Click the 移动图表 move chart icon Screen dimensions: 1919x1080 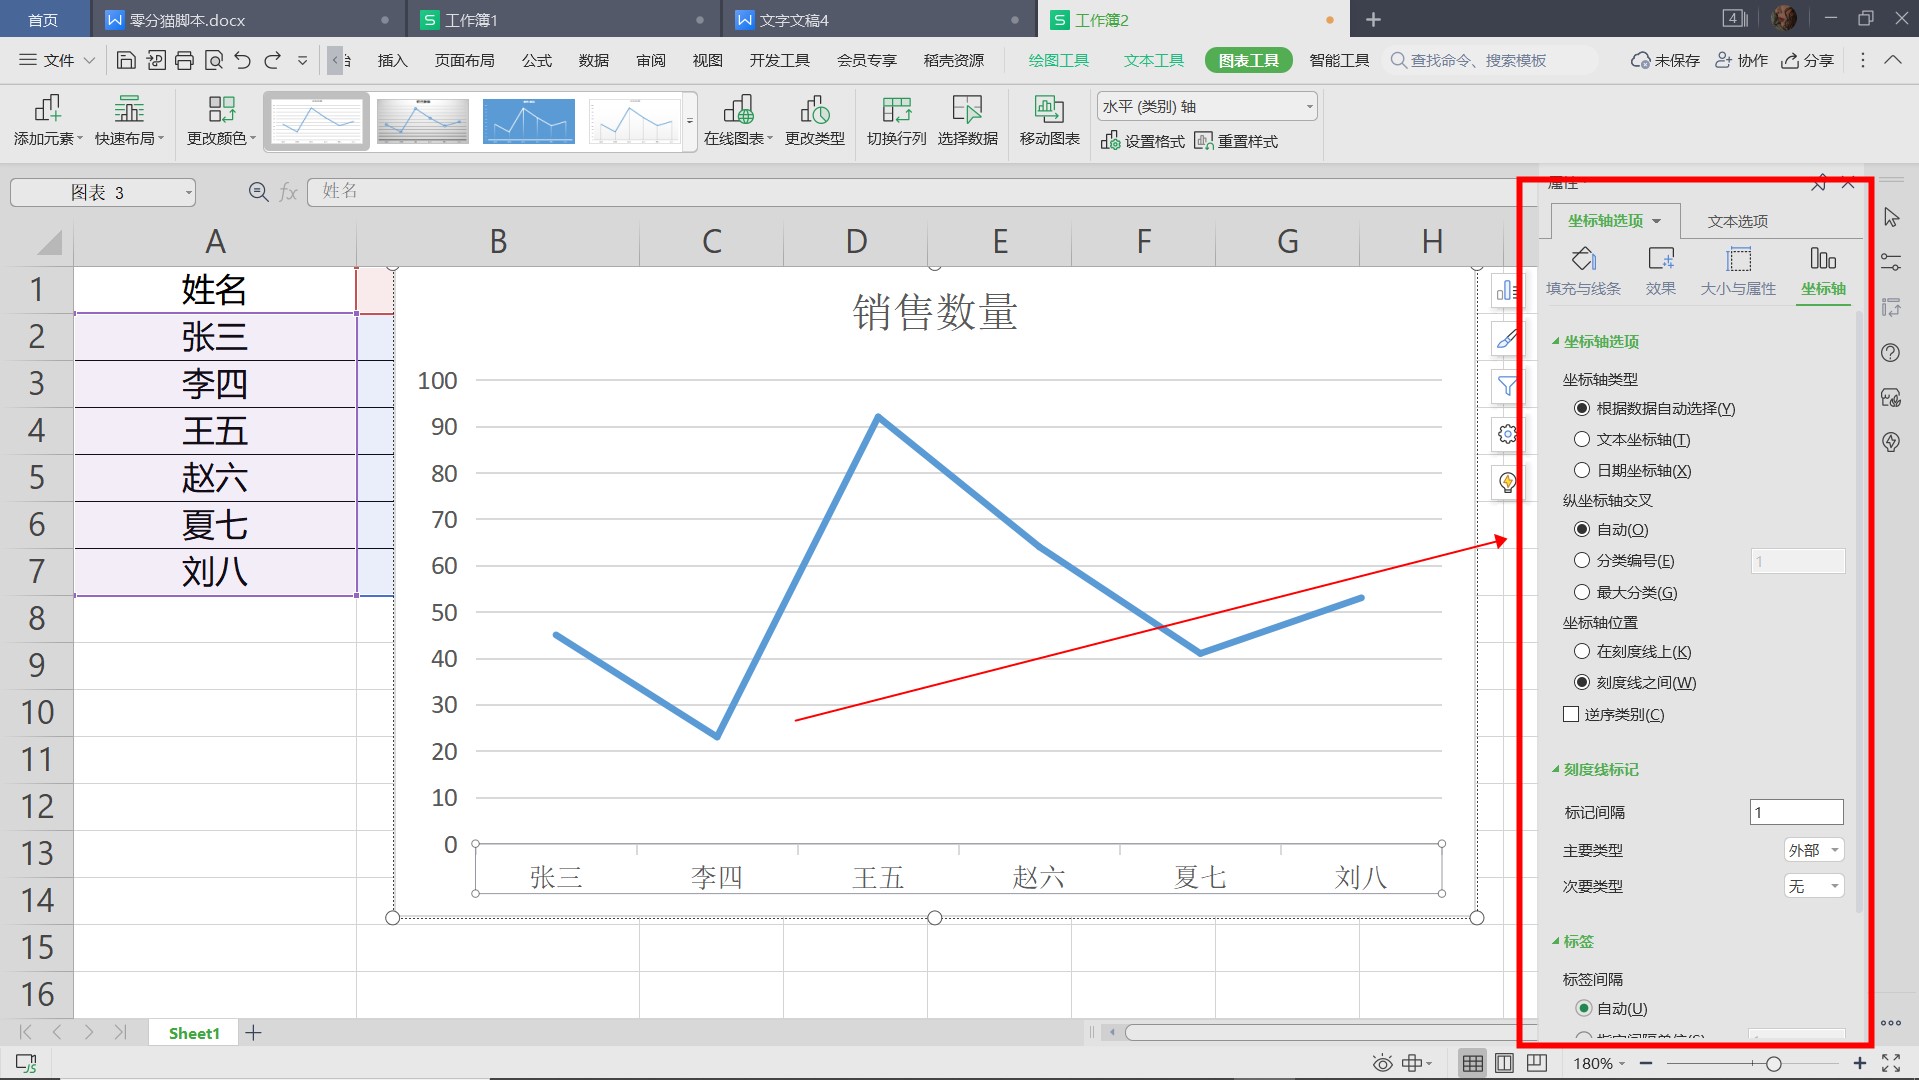tap(1049, 109)
